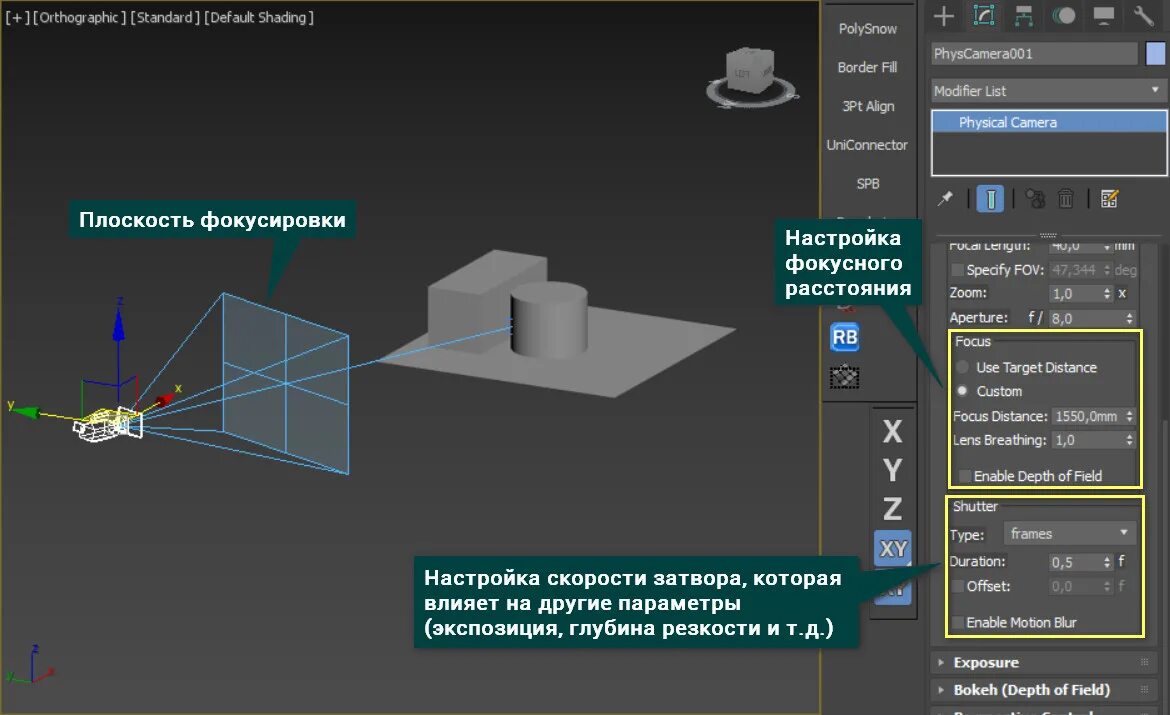
Task: Select Custom focus radio button
Action: click(x=963, y=390)
